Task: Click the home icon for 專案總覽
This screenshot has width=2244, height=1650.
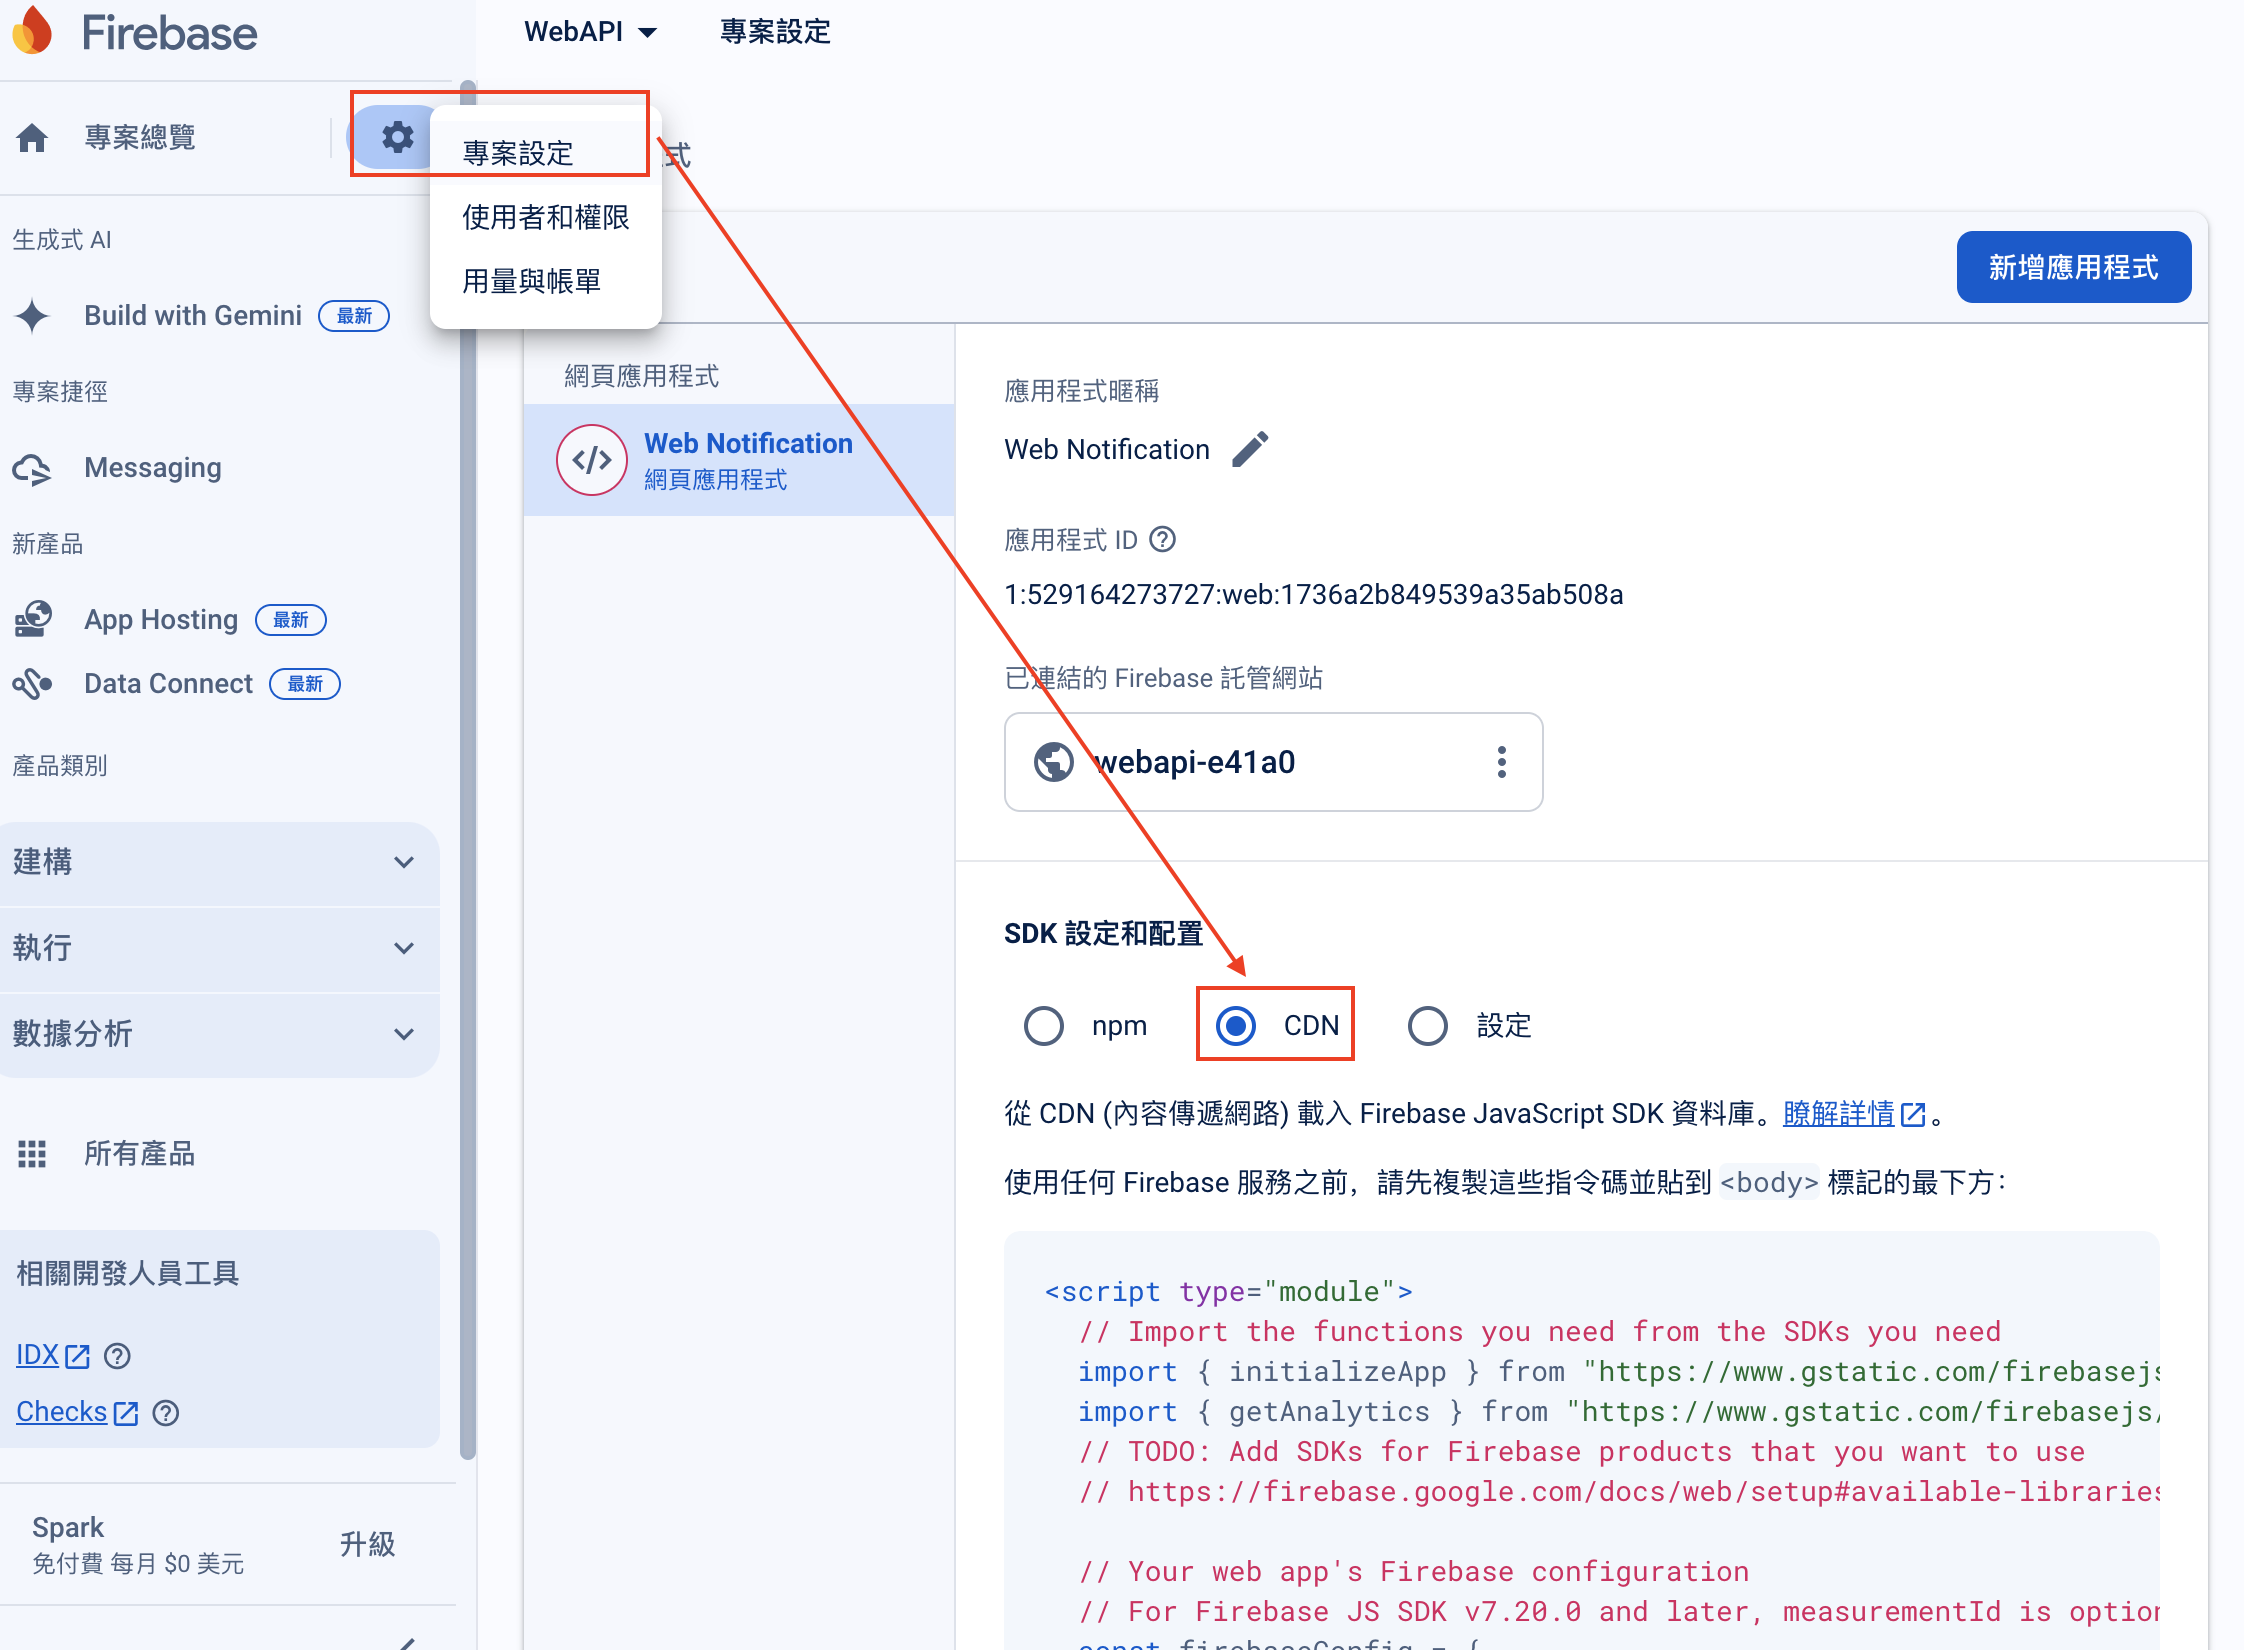Action: pos(32,137)
